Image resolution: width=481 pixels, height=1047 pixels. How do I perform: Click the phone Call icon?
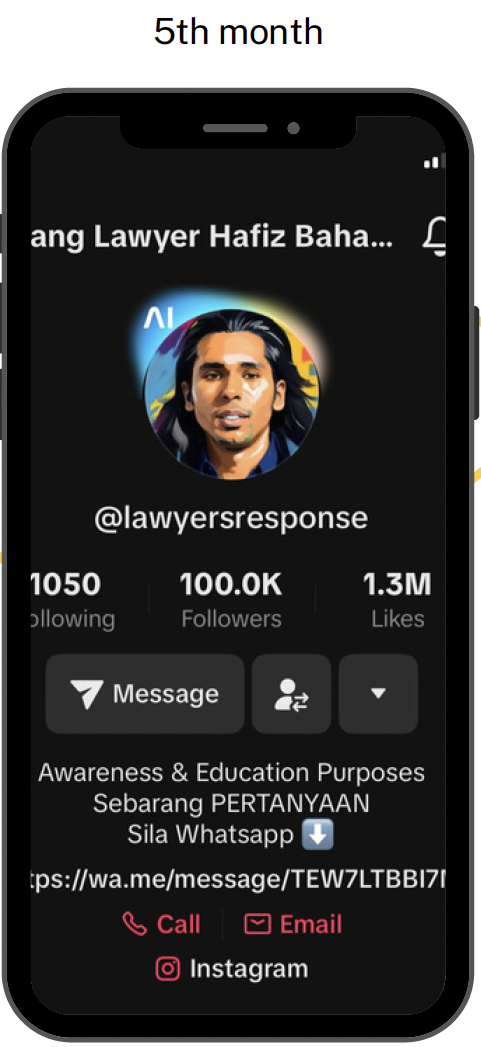click(134, 924)
